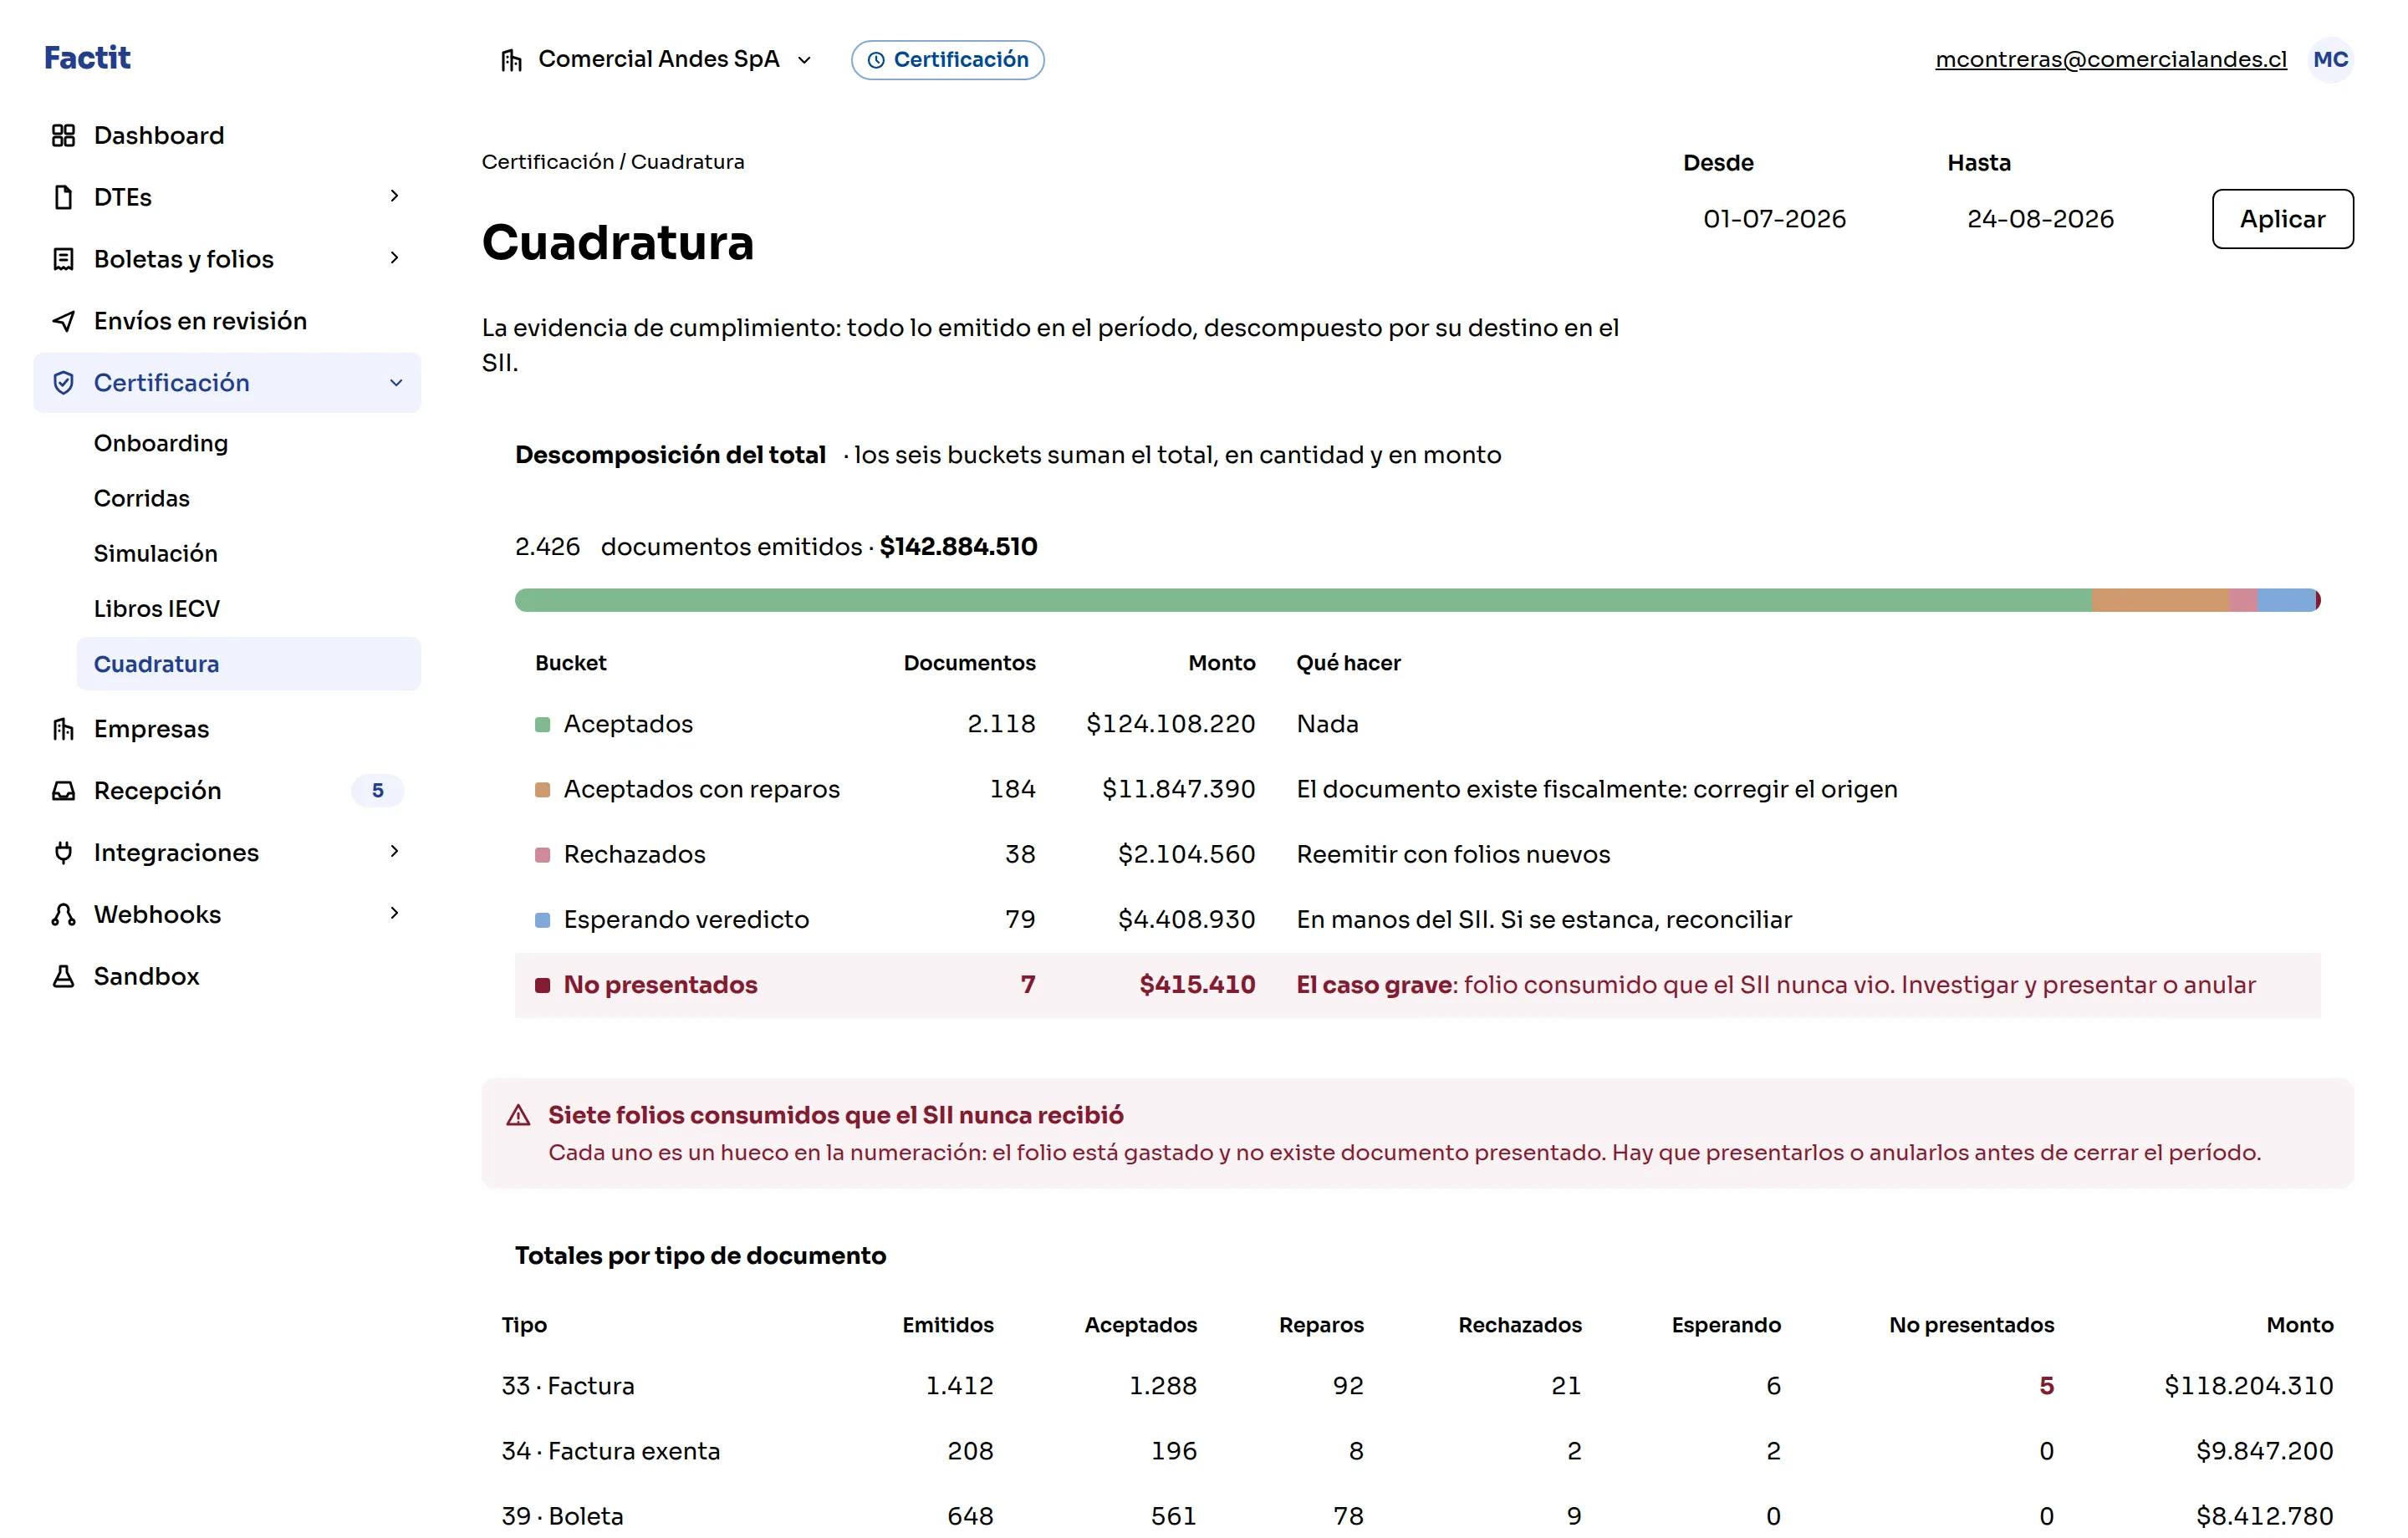This screenshot has width=2408, height=1538.
Task: Open the Comercial Andes SpA company dropdown
Action: point(657,60)
